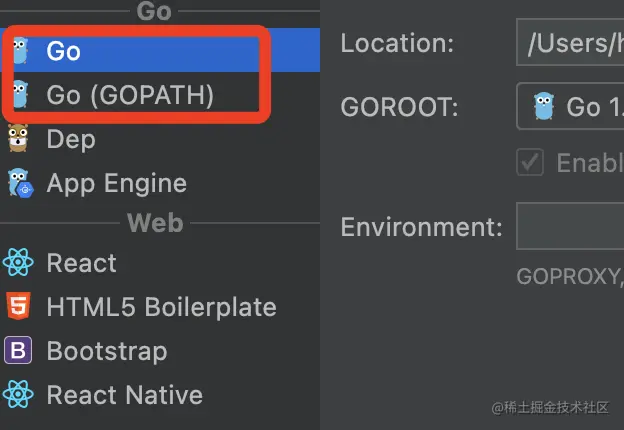Select the Go project type
The image size is (624, 430).
(160, 50)
